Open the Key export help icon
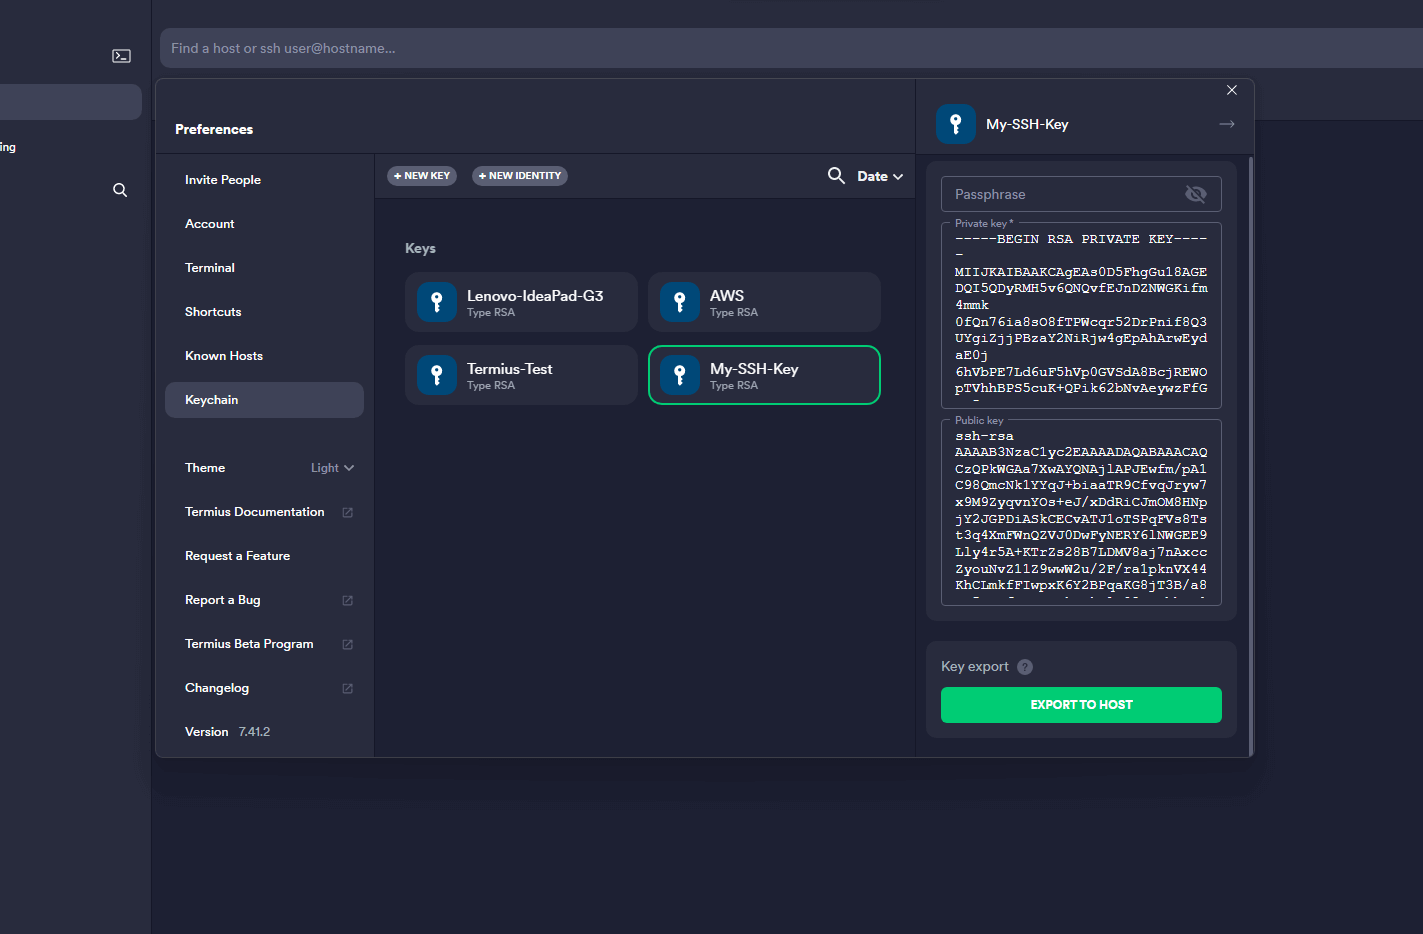This screenshot has width=1423, height=934. click(1025, 666)
